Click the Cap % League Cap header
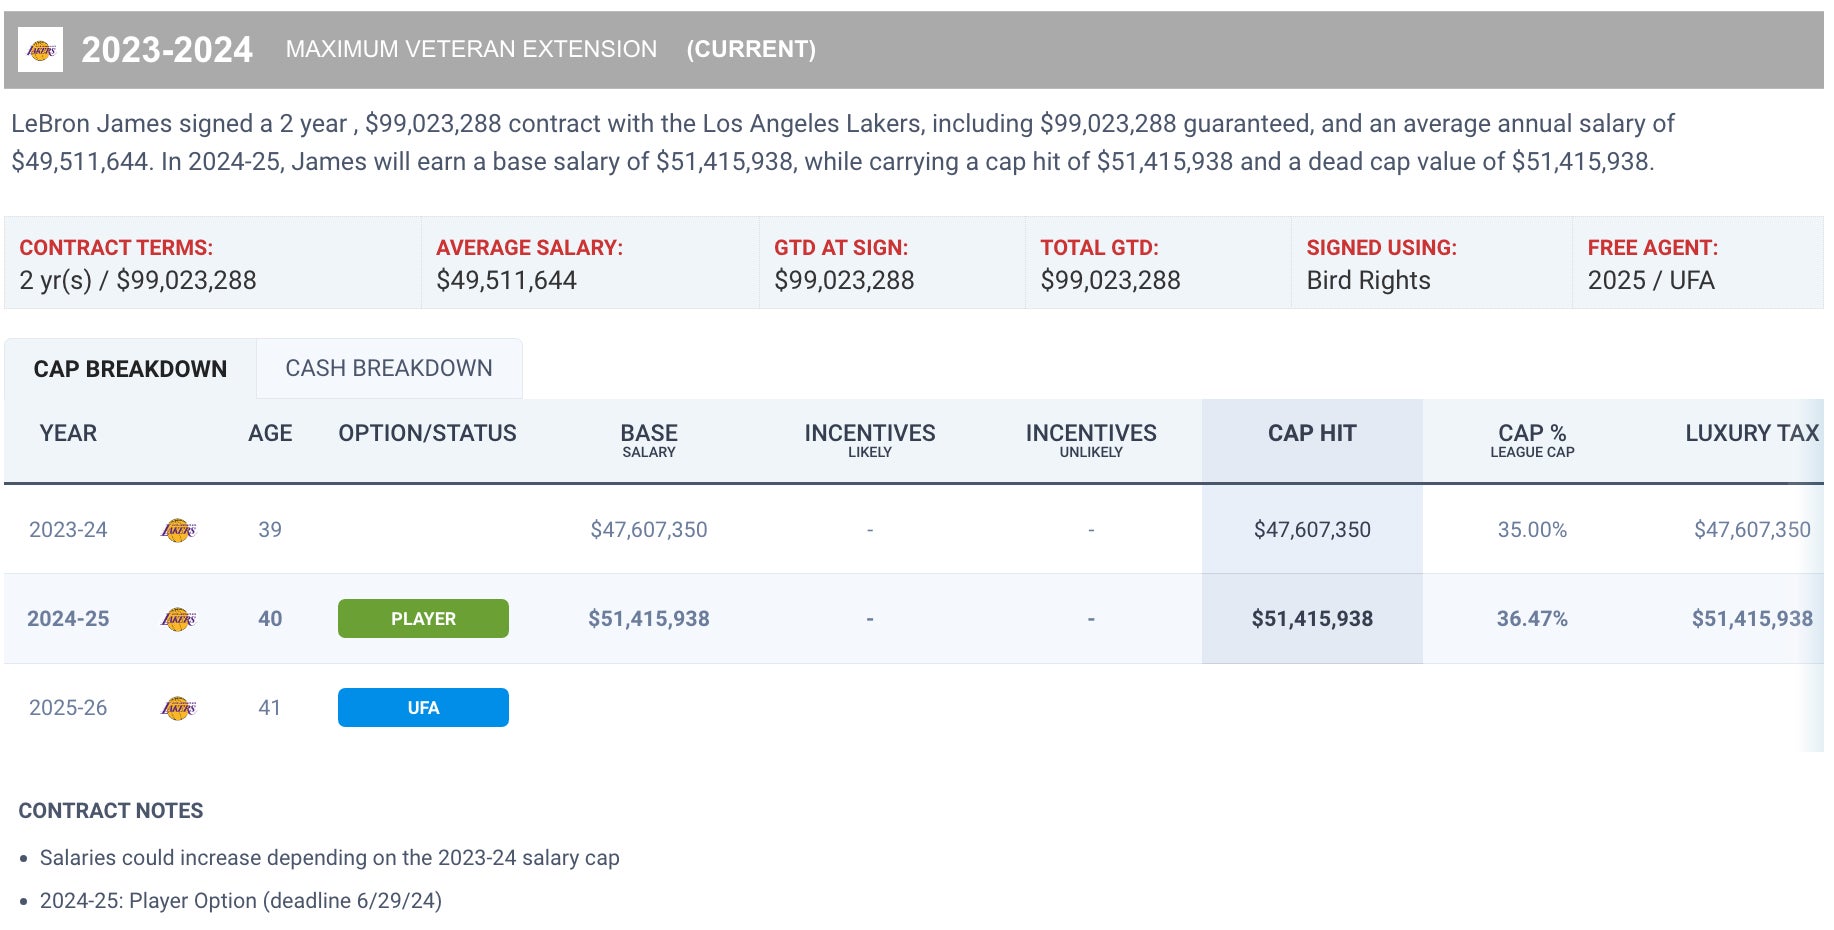 click(1531, 440)
